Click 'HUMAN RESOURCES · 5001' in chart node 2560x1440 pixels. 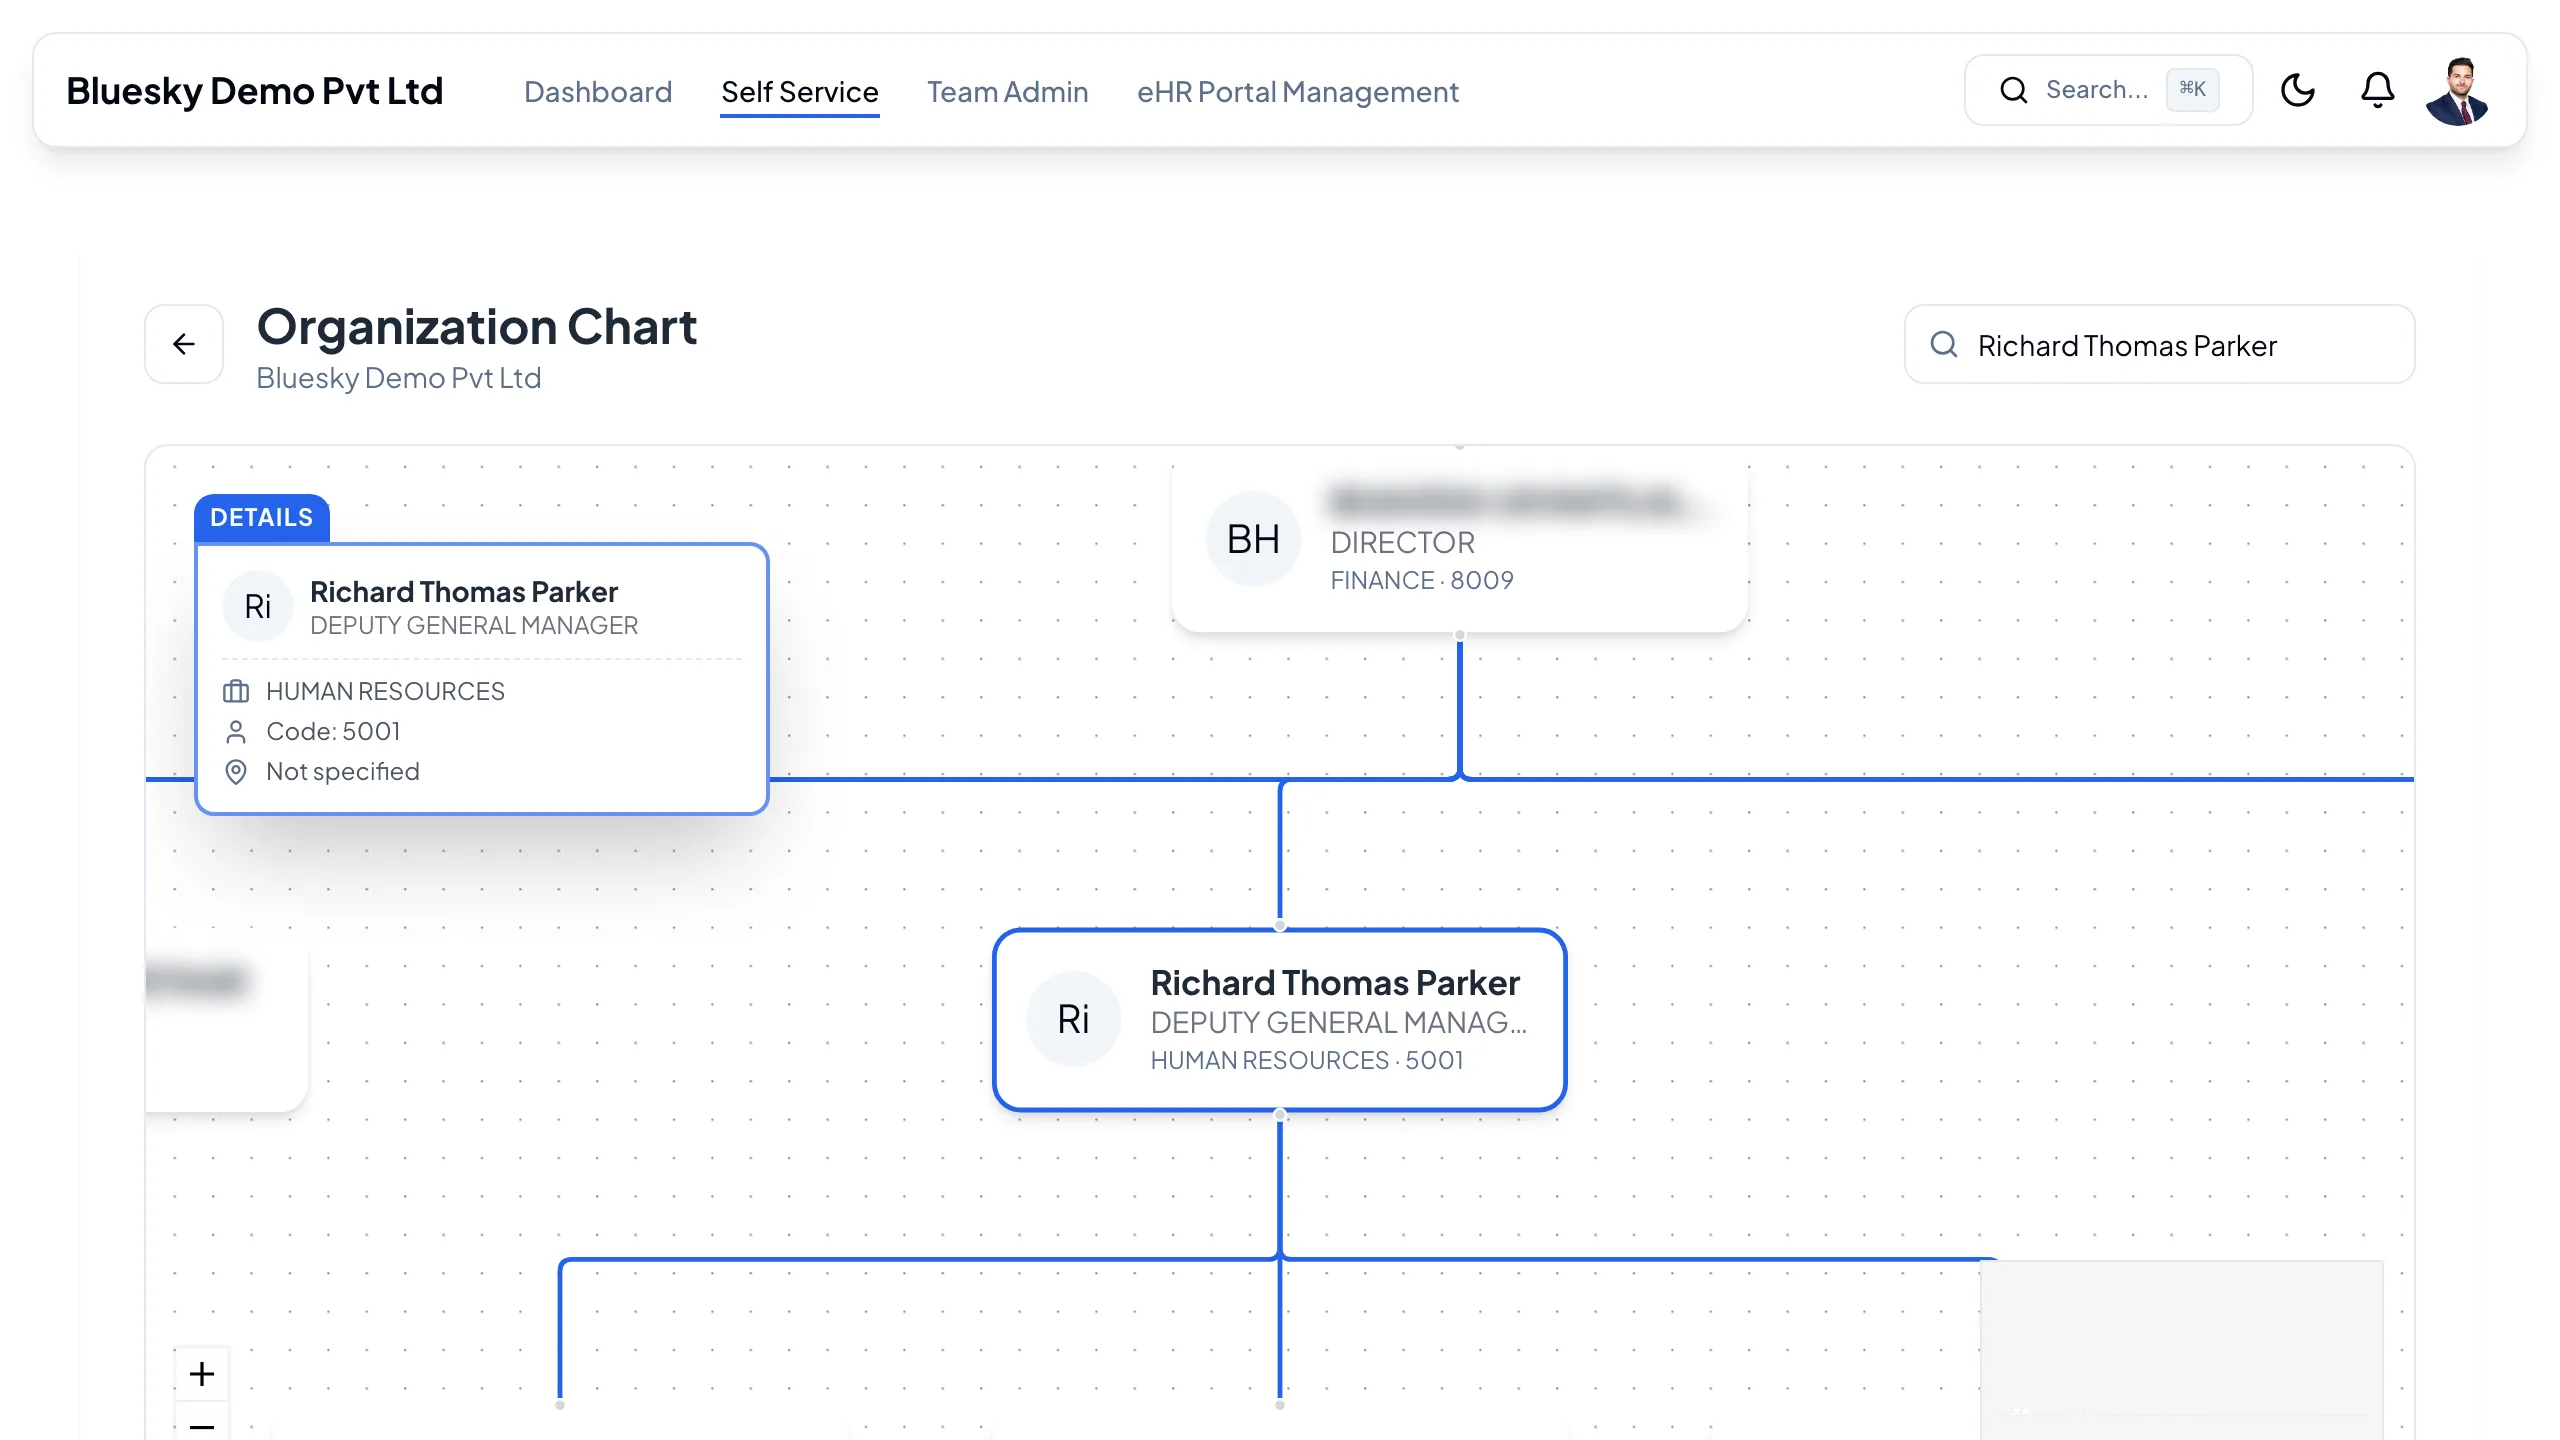(1307, 1061)
